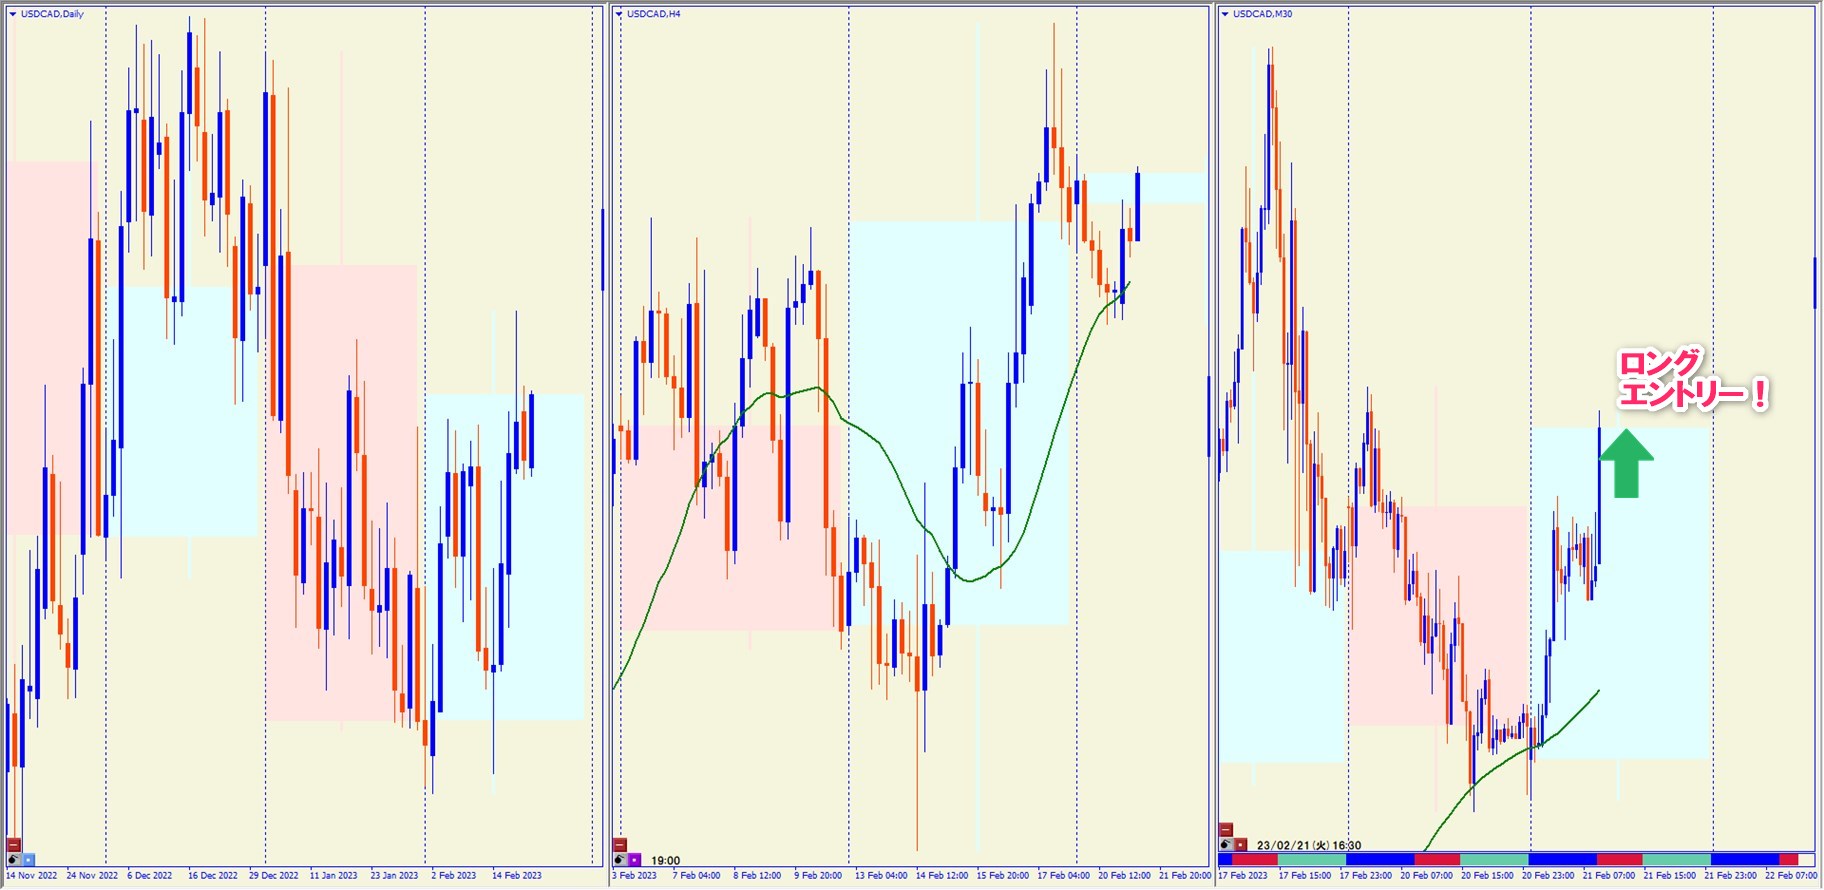Image resolution: width=1824 pixels, height=890 pixels.
Task: Click 14 Feb 2023 date on Daily axis
Action: (x=516, y=876)
